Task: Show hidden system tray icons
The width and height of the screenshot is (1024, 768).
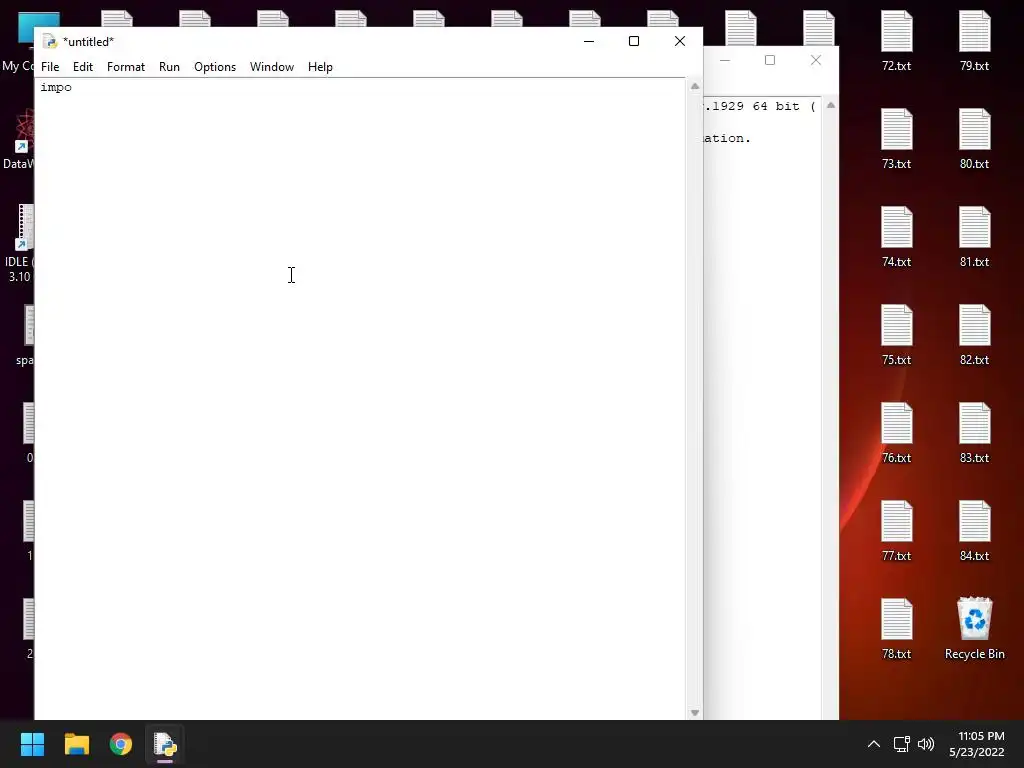Action: tap(874, 744)
